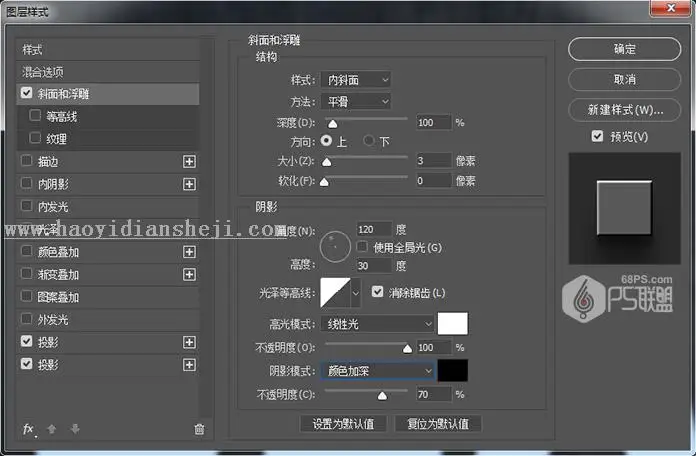Click the plus icon on the last 投影 row
Viewport: 696px width, 456px height.
pos(189,365)
